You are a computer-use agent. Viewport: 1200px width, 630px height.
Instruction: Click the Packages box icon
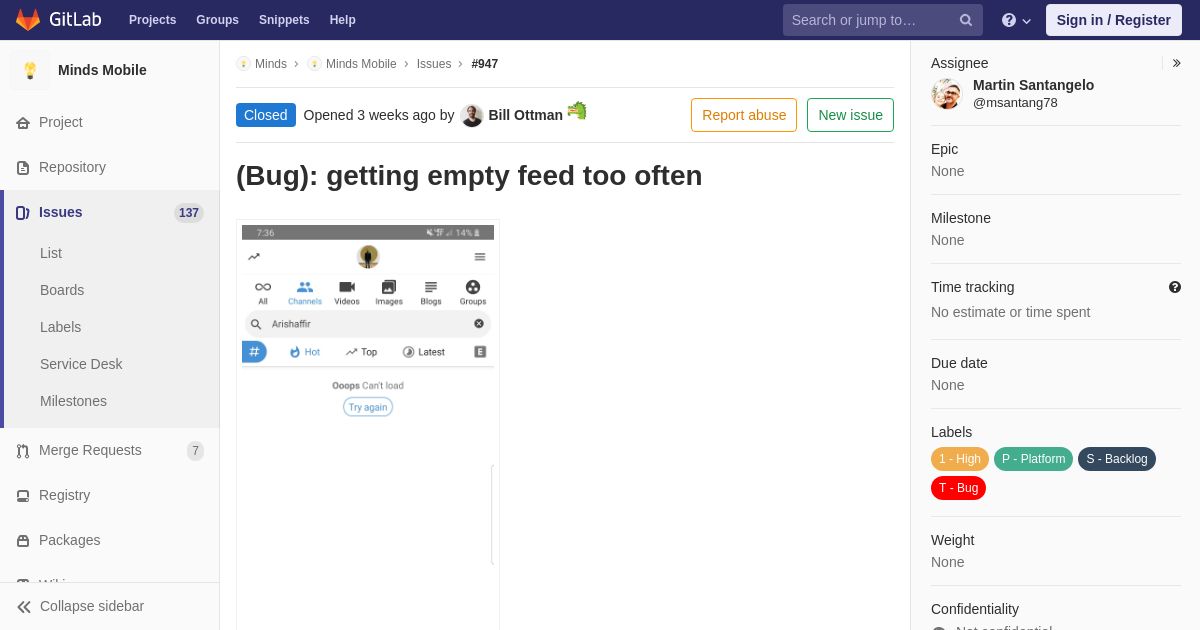pyautogui.click(x=23, y=541)
